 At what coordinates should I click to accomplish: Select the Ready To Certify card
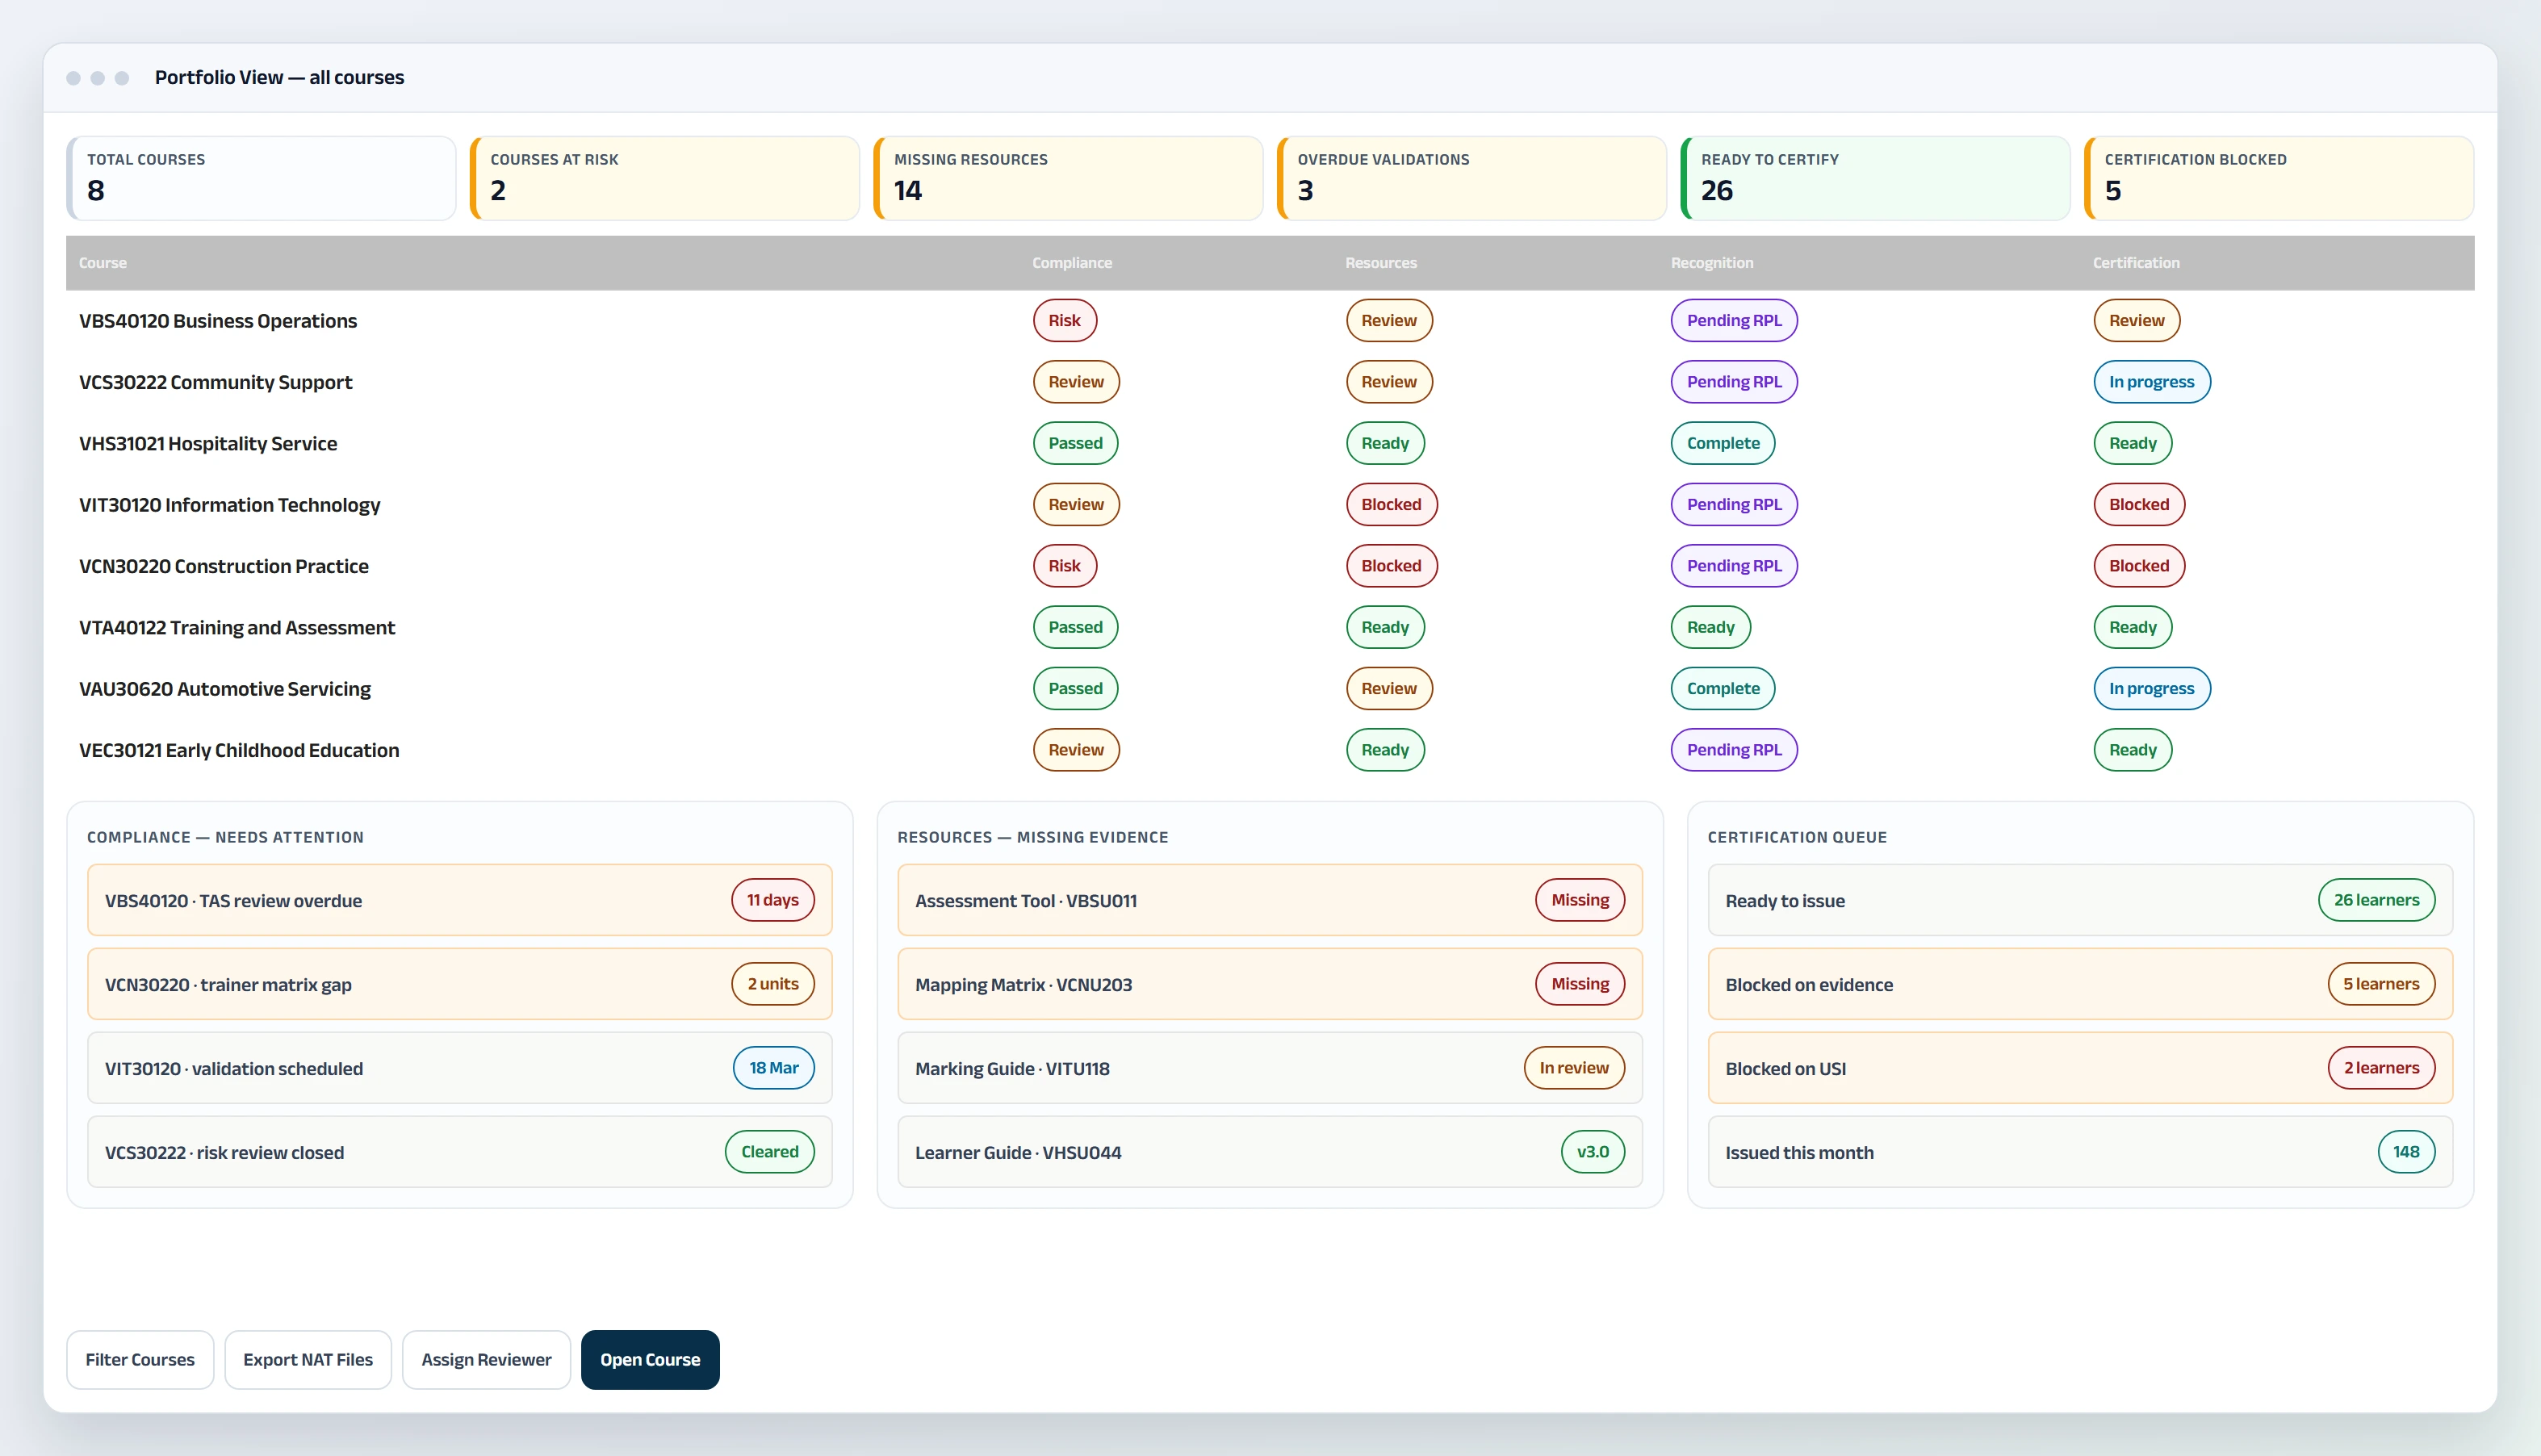1876,178
